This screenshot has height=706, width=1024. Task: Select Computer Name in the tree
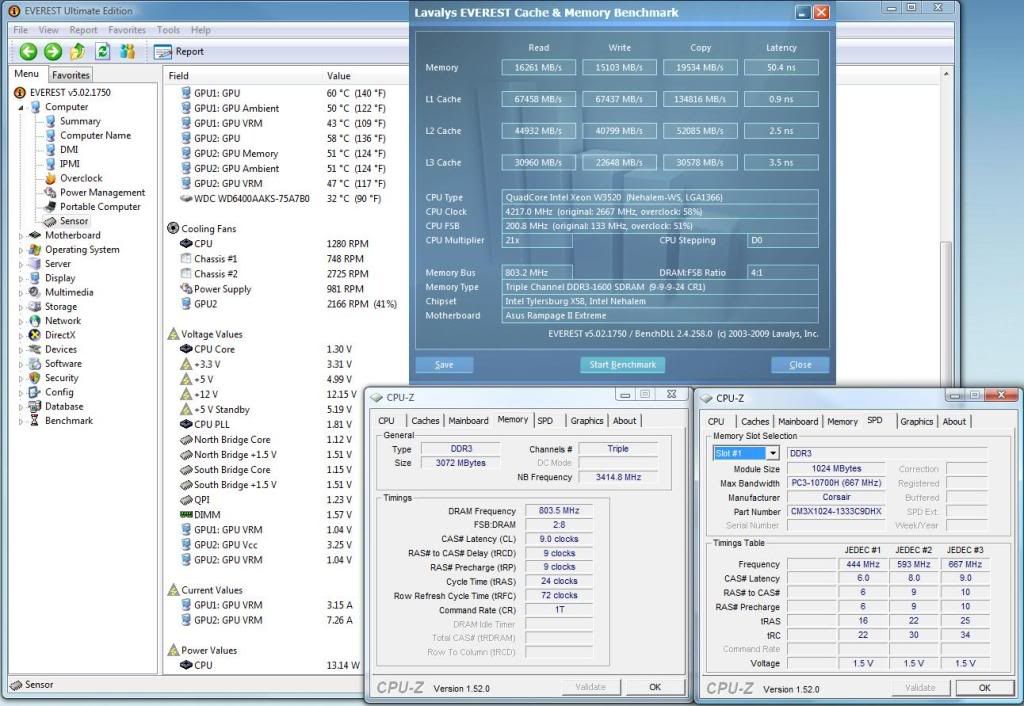click(x=95, y=135)
